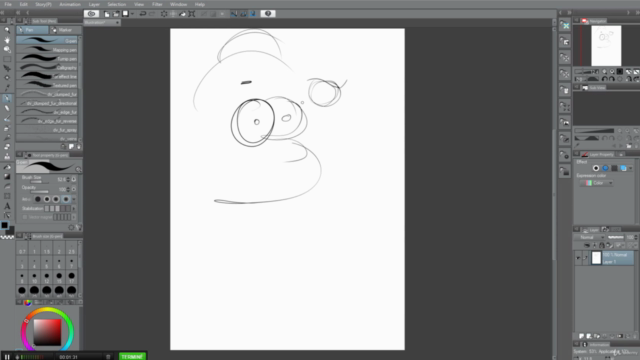This screenshot has height=360, width=640.
Task: Expand the anti-aliasing options arrow
Action: [x=74, y=199]
